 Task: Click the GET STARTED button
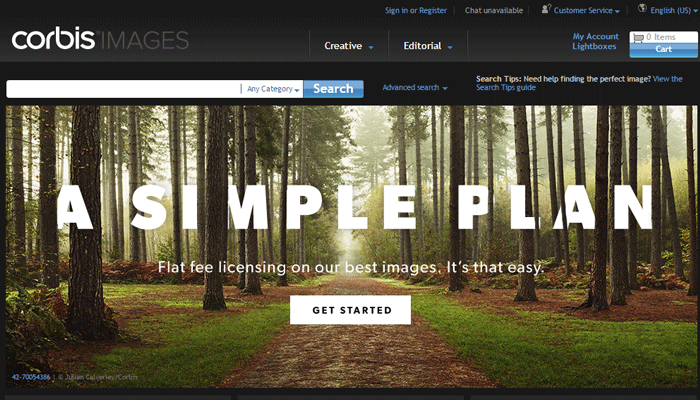pyautogui.click(x=350, y=310)
